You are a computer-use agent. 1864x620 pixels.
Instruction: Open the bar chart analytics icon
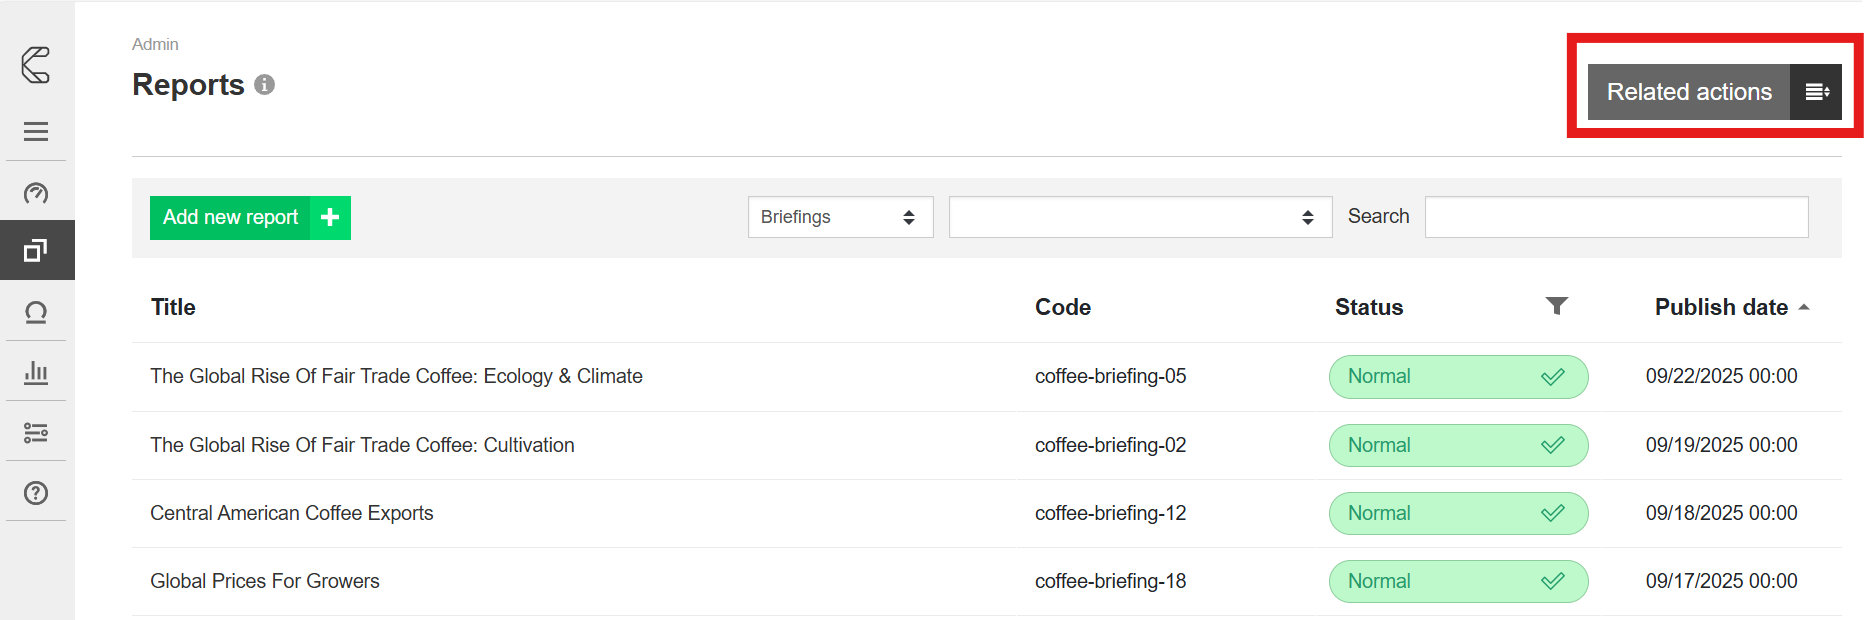tap(36, 372)
